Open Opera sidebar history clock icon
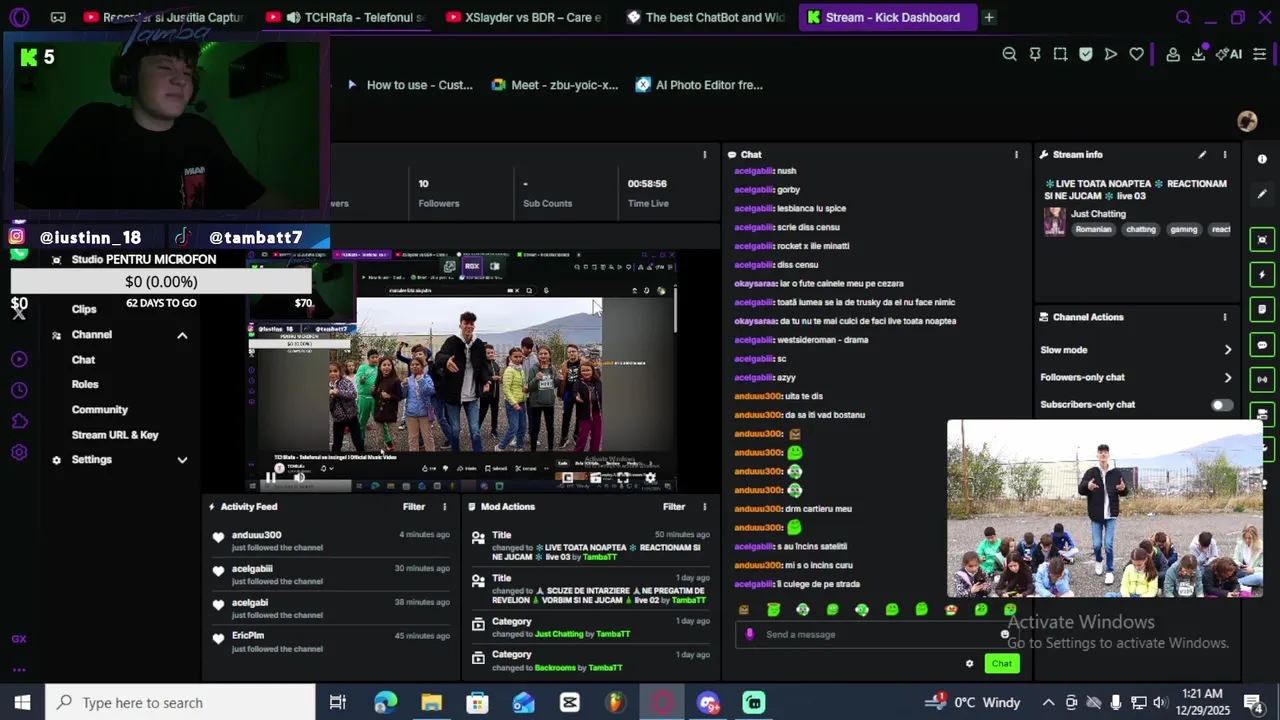1280x720 pixels. [19, 390]
